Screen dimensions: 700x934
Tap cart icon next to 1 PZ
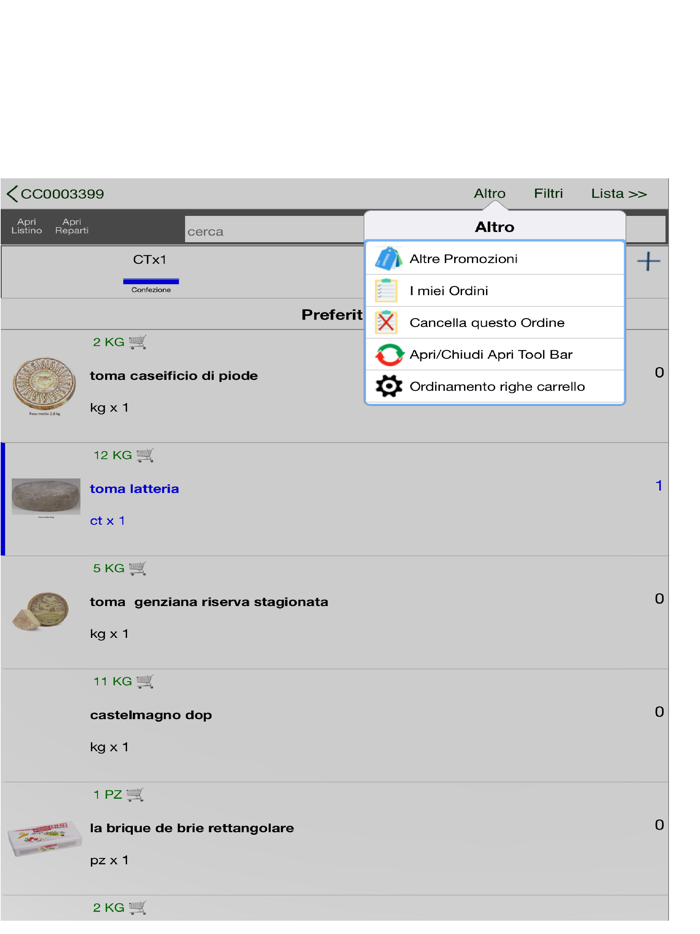(x=135, y=795)
